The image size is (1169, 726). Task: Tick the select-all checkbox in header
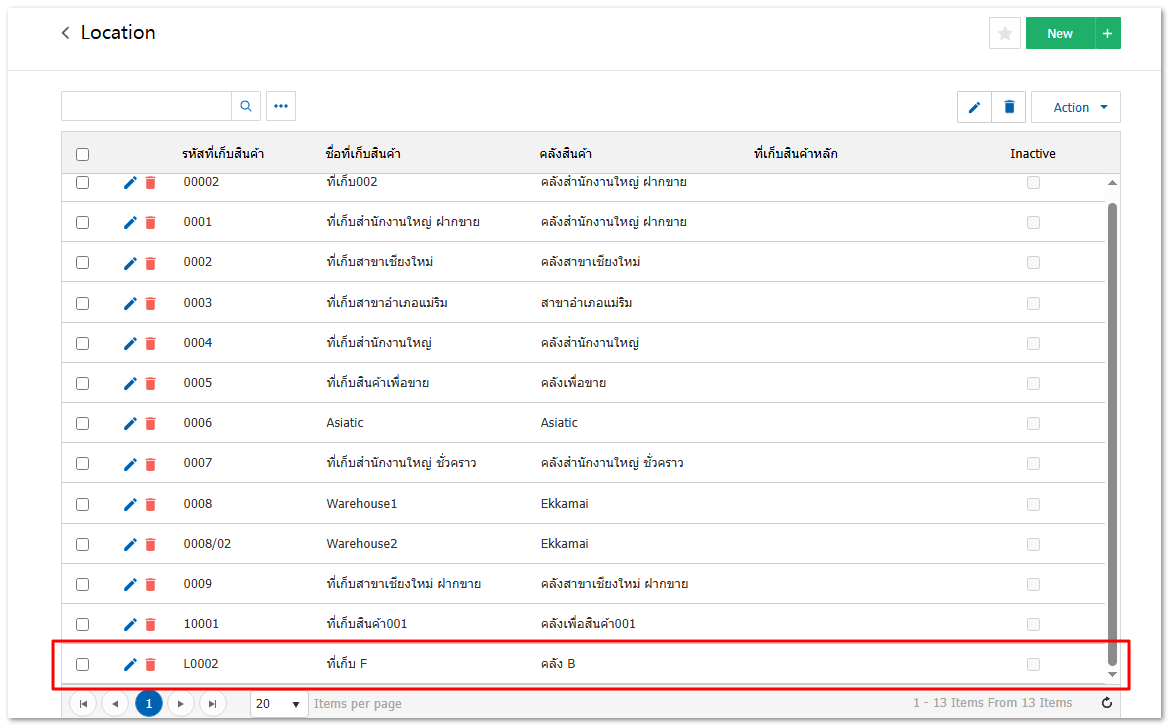(x=83, y=154)
